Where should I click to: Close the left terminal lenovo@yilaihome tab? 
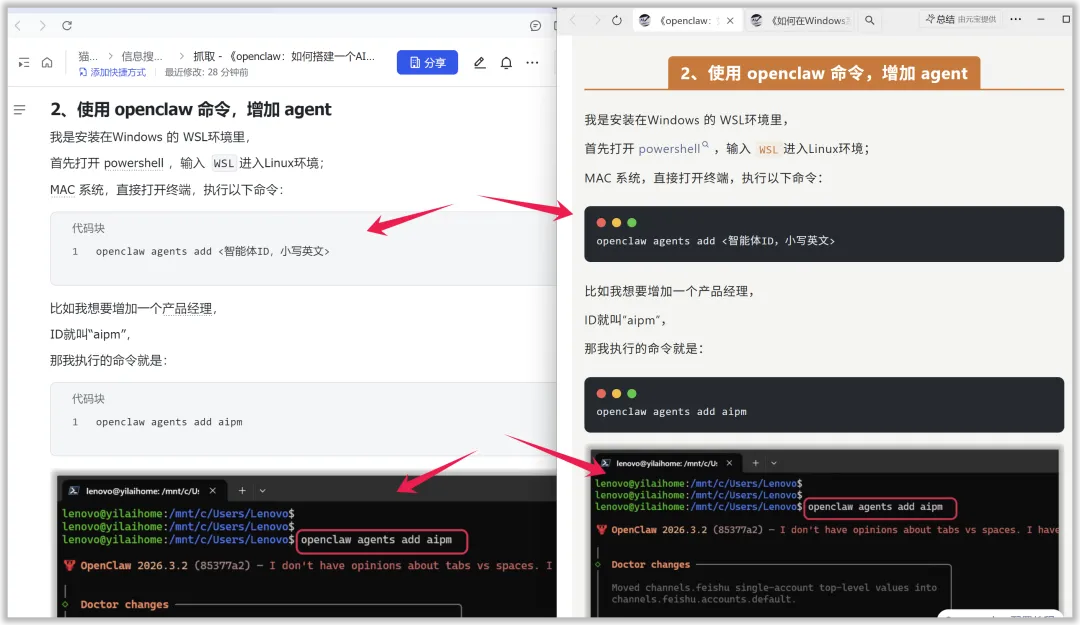click(213, 491)
